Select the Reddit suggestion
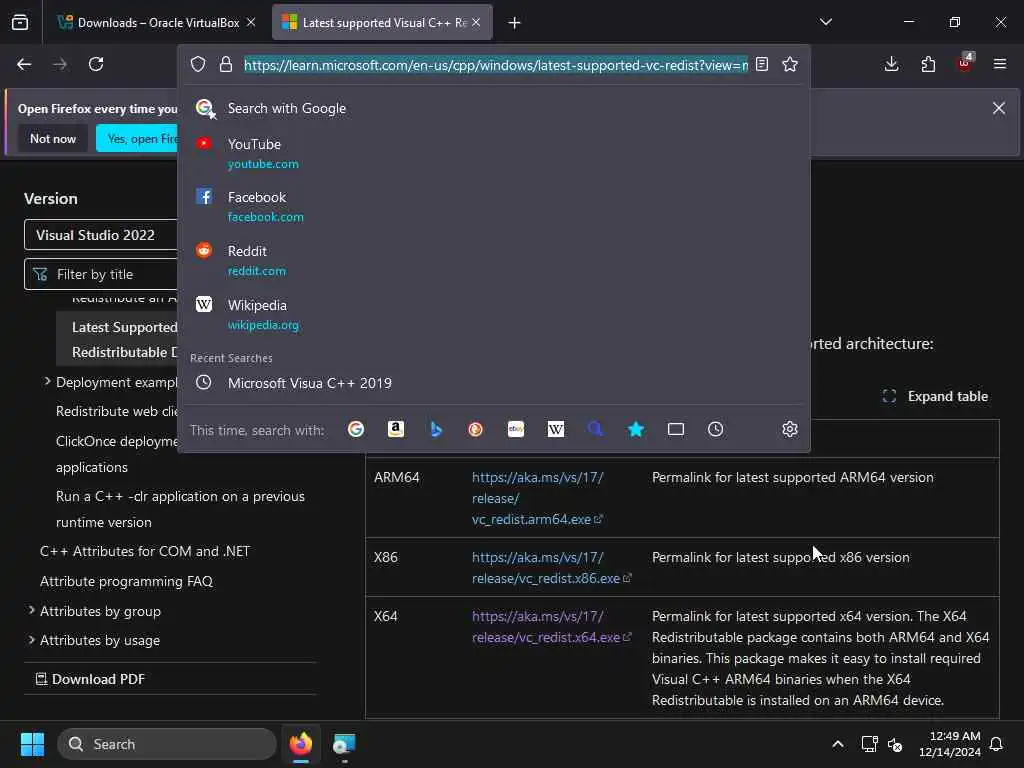Image resolution: width=1024 pixels, height=768 pixels. (494, 260)
